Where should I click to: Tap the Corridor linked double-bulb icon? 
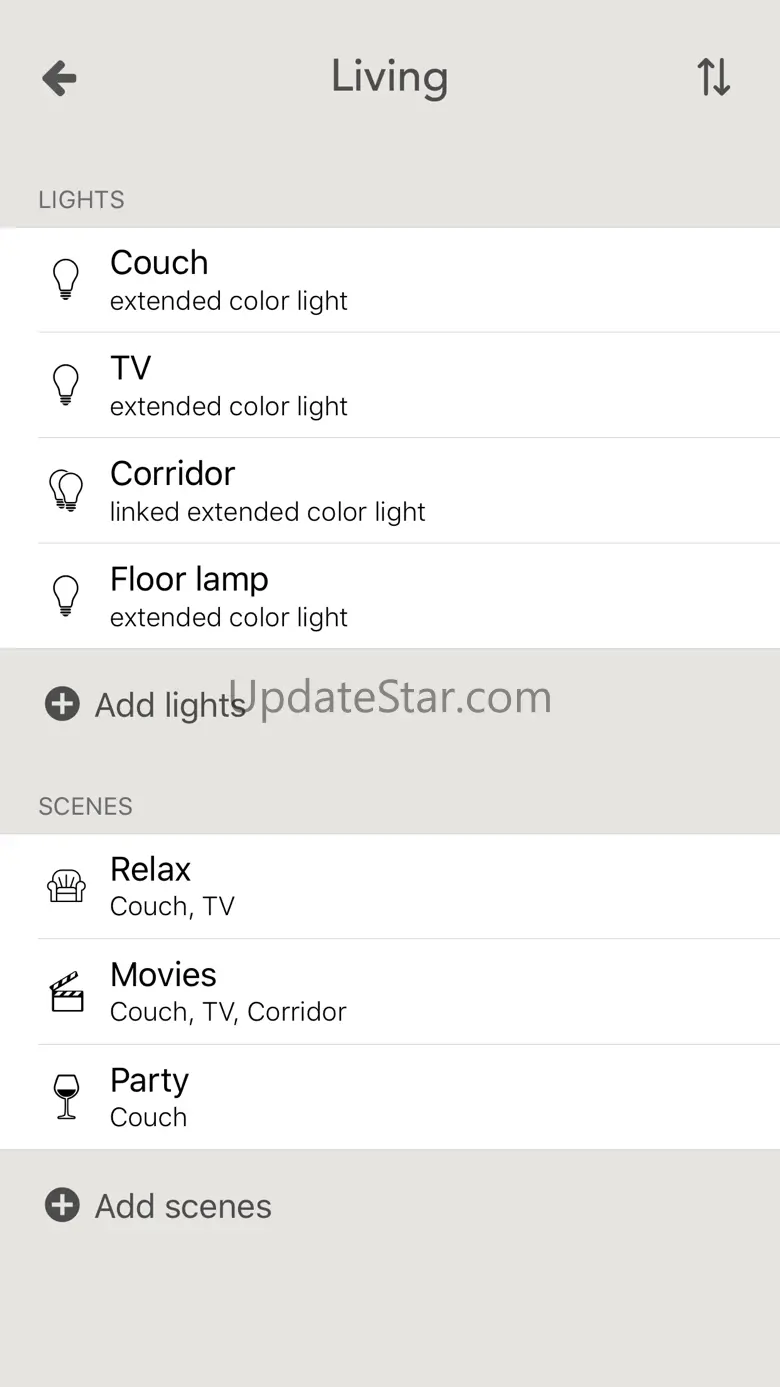click(x=66, y=490)
